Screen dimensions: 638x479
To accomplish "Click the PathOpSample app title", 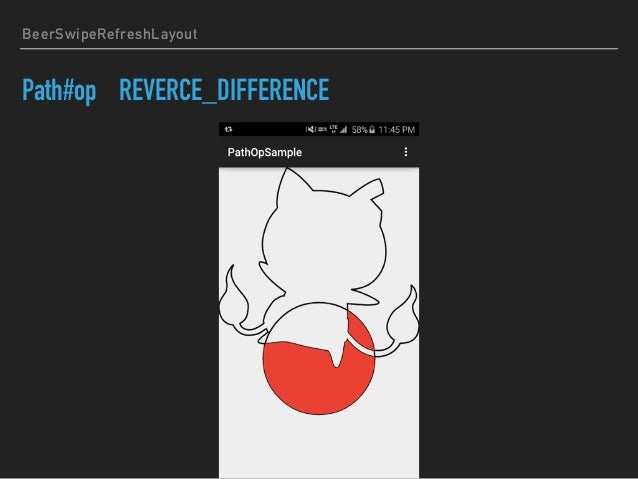I will (264, 152).
